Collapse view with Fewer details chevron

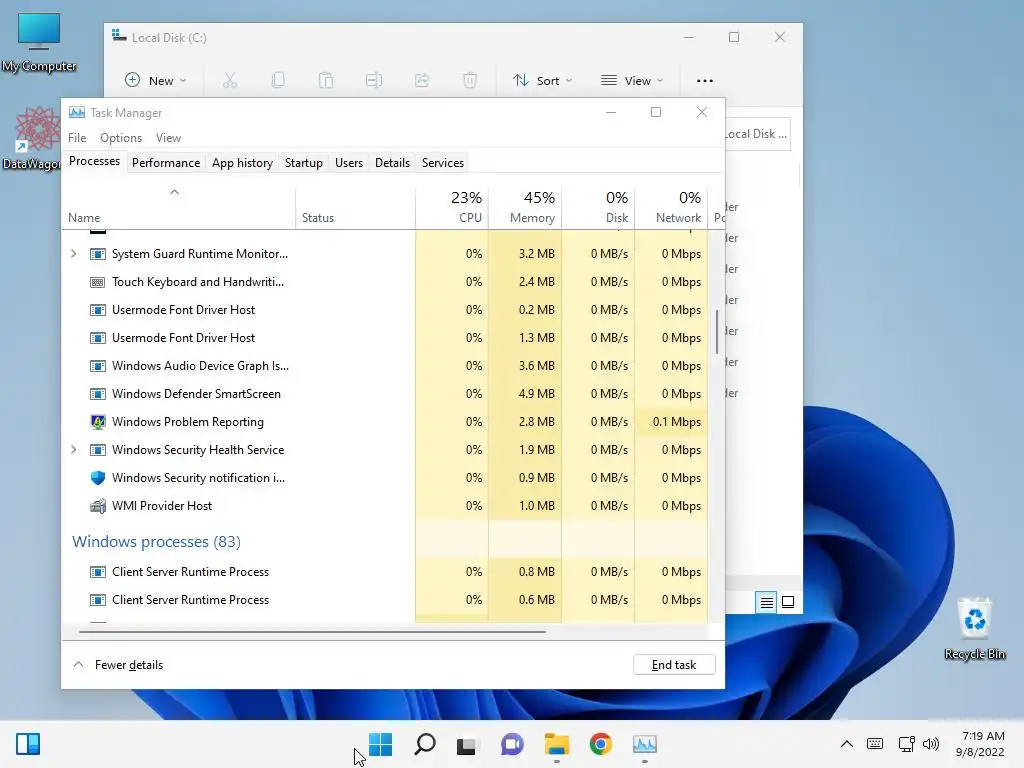coord(78,665)
